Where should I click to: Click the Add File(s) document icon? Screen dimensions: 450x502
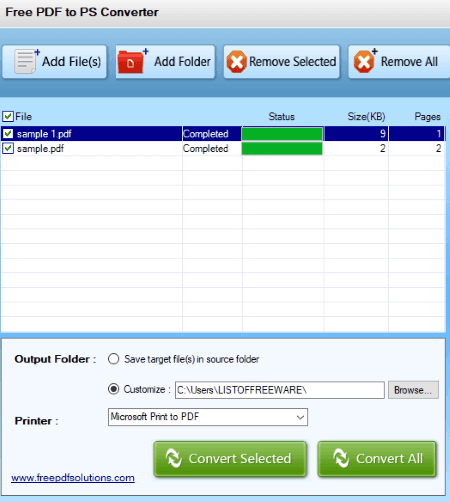point(26,61)
